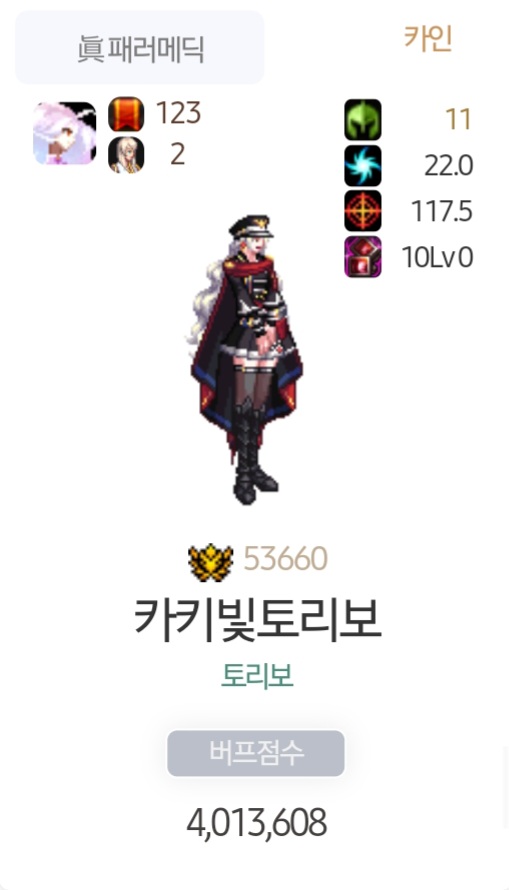509x890 pixels.
Task: Open the 토리보 adventure guild link
Action: [257, 676]
